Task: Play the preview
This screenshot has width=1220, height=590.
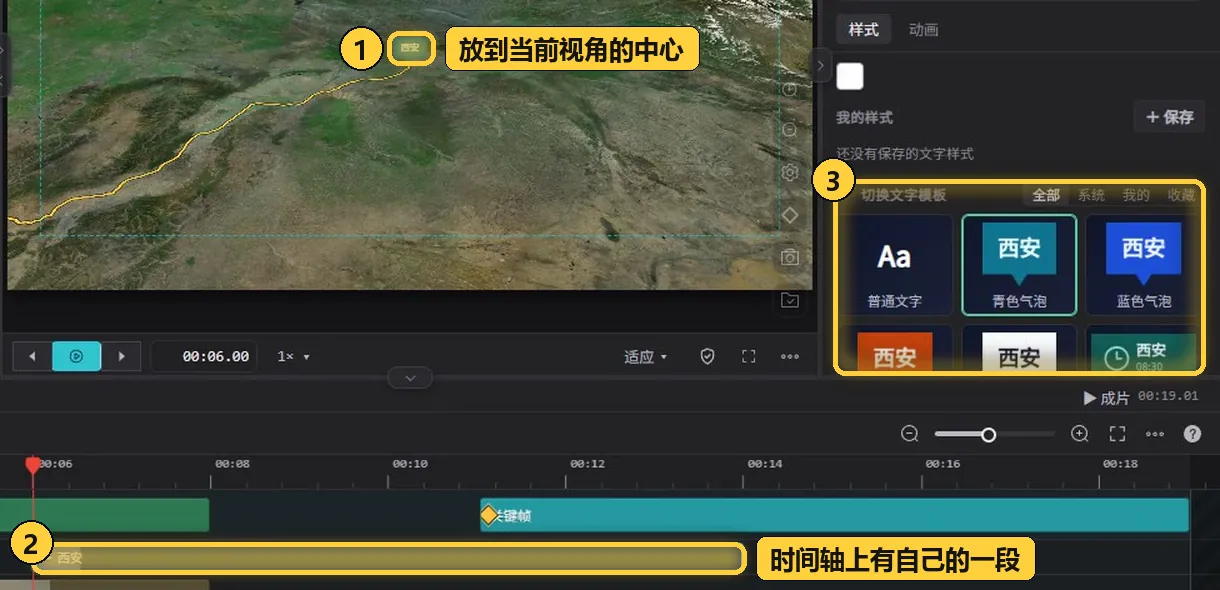Action: (77, 356)
